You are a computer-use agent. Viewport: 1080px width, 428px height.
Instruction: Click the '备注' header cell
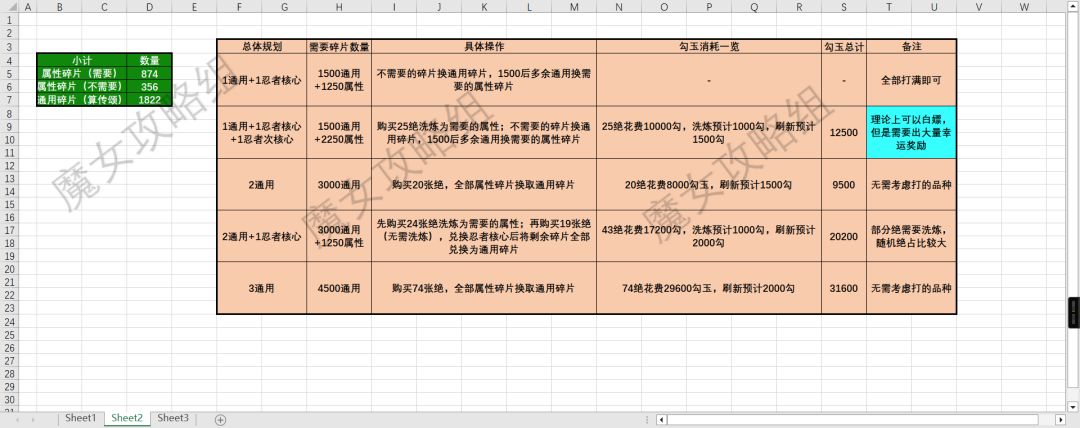[x=911, y=47]
